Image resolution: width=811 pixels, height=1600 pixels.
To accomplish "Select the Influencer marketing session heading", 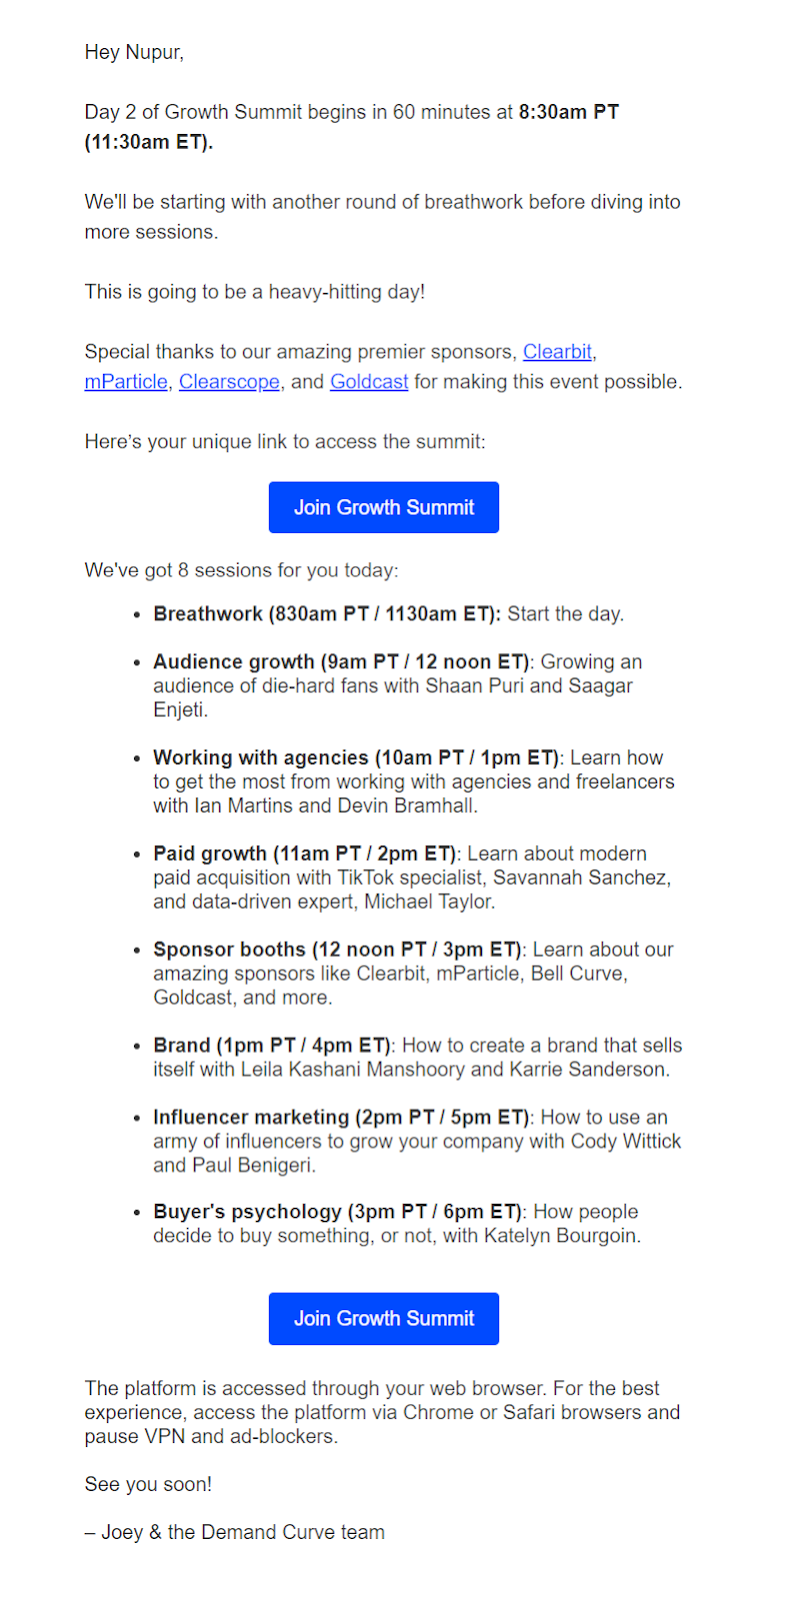I will (x=341, y=1118).
